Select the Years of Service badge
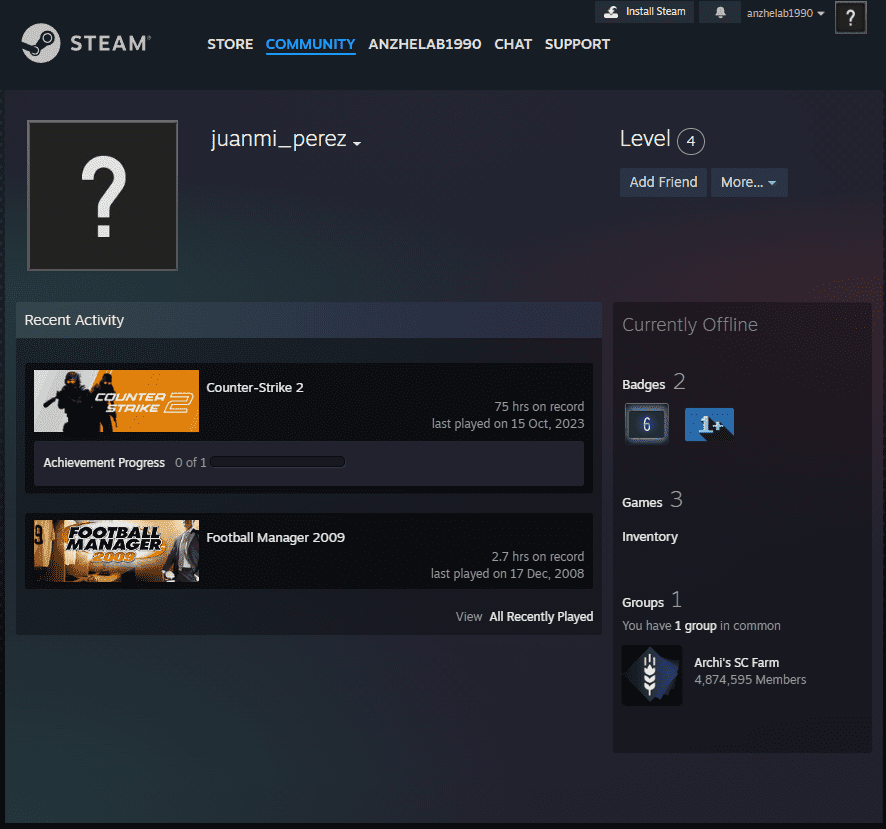The height and width of the screenshot is (829, 886). point(646,423)
